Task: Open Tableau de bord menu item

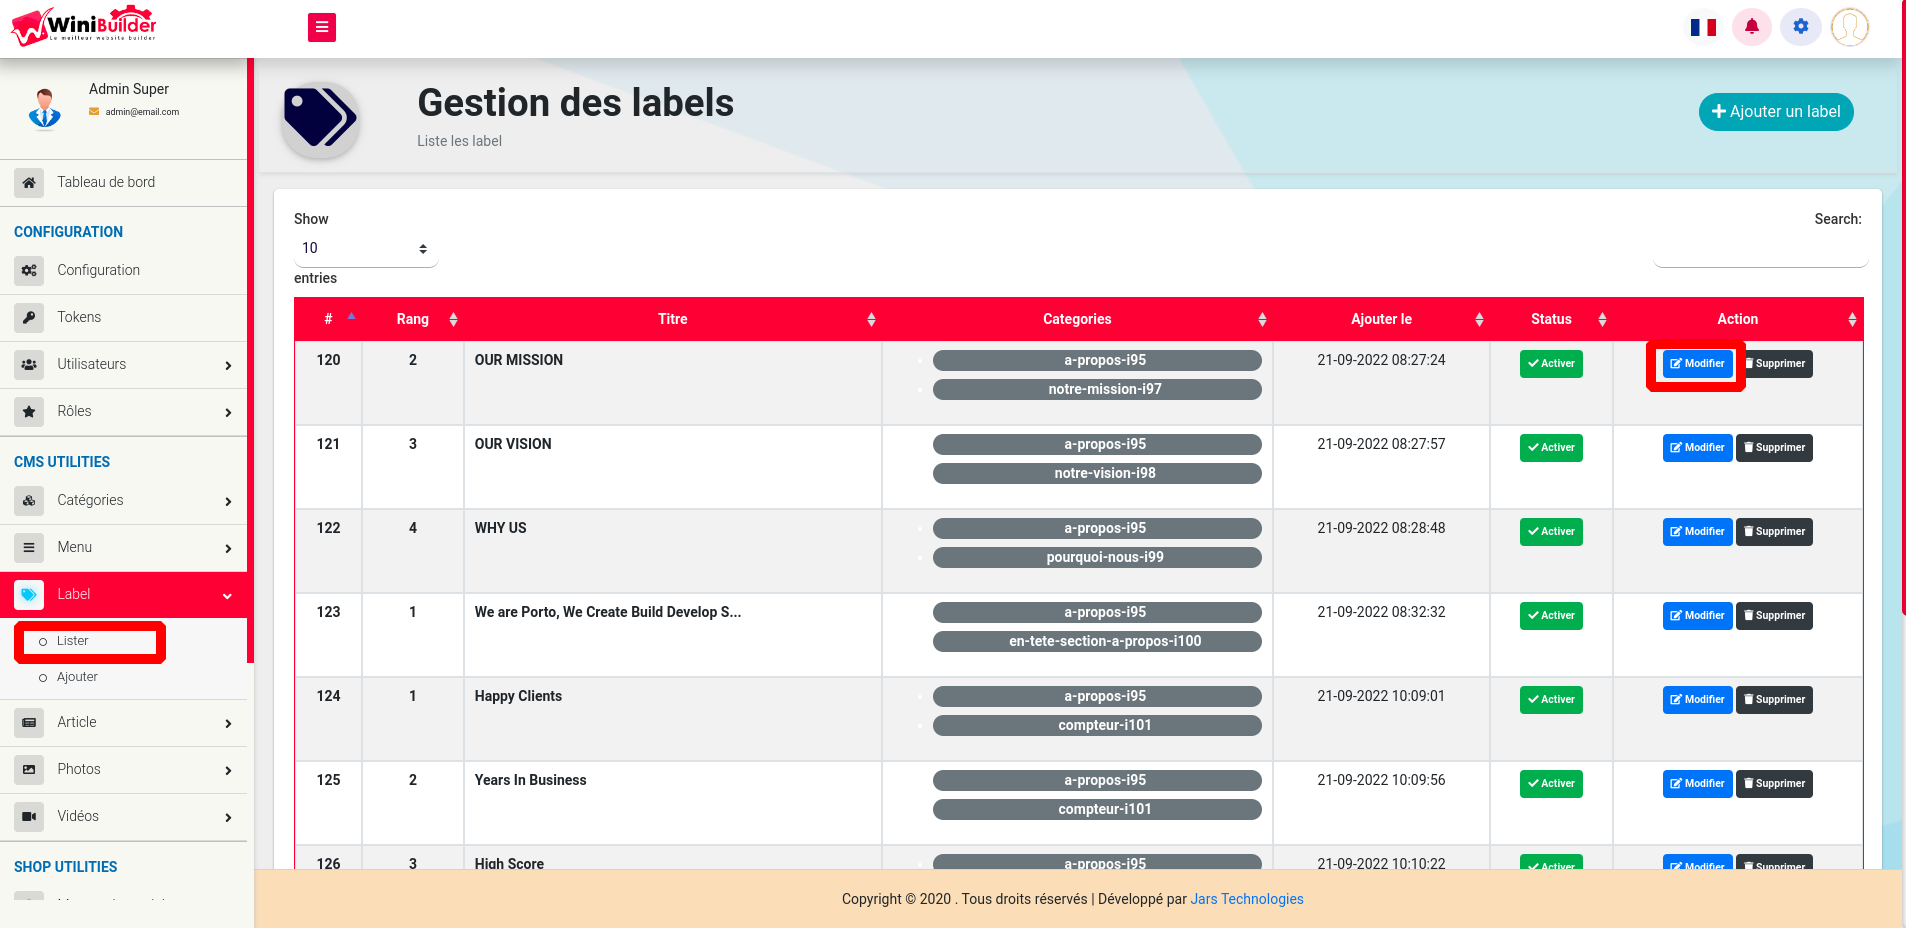Action: [123, 183]
